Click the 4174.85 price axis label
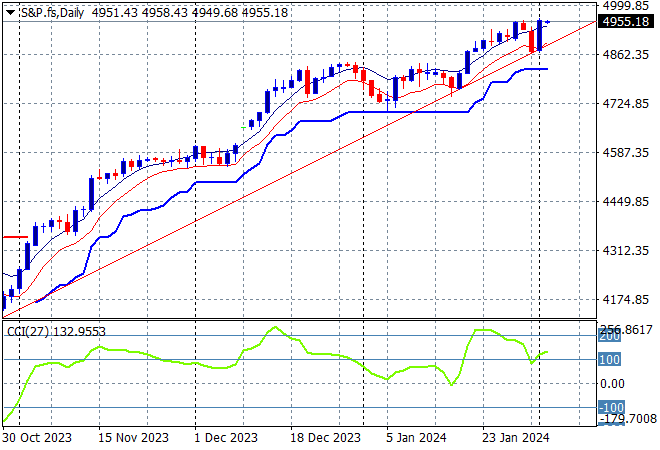 [x=627, y=300]
